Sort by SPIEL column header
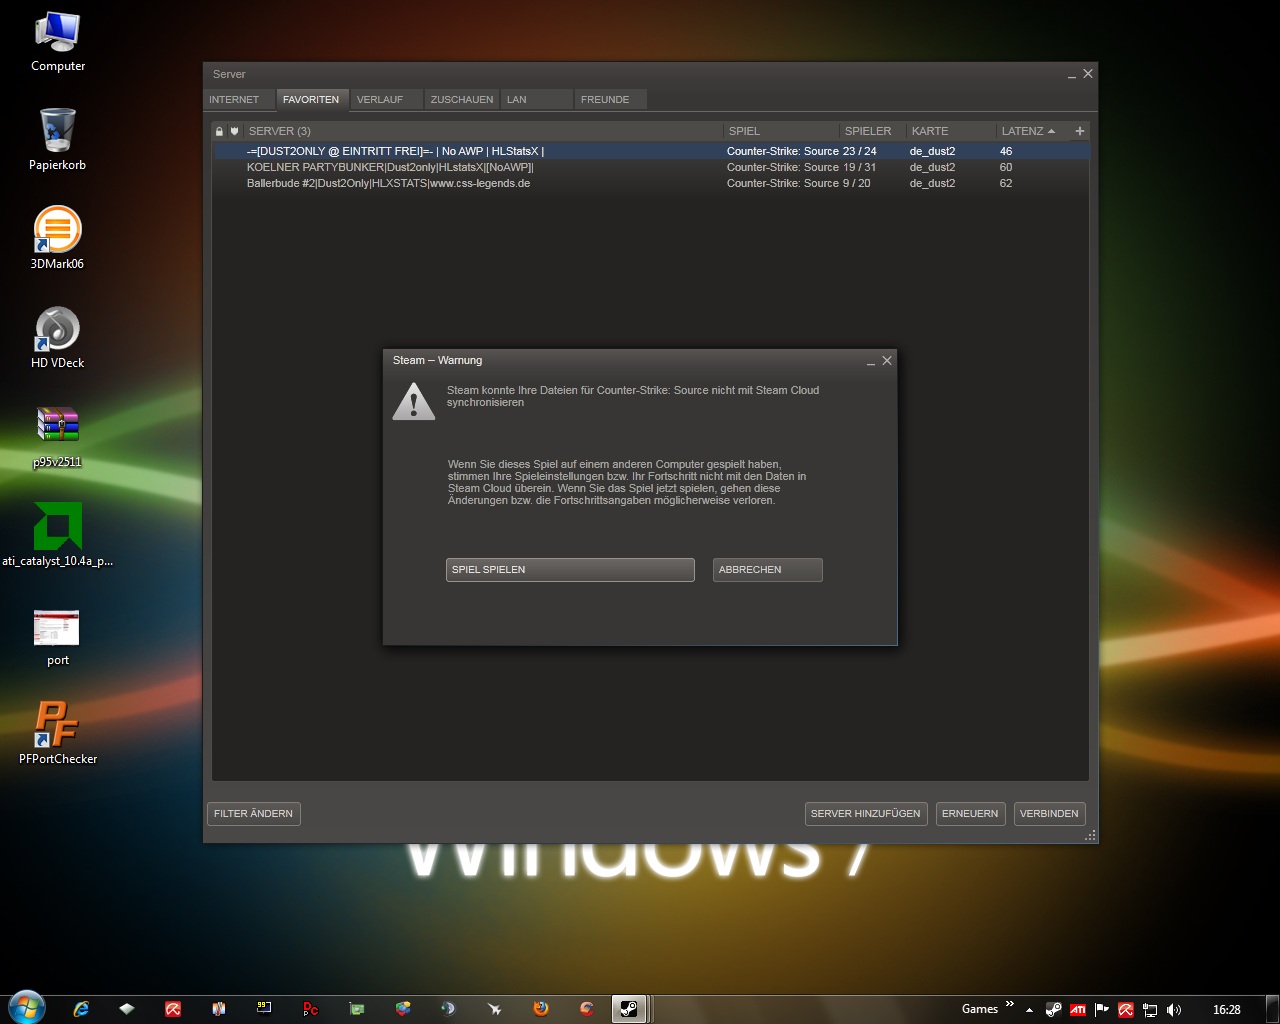Image resolution: width=1280 pixels, height=1024 pixels. pyautogui.click(x=782, y=131)
